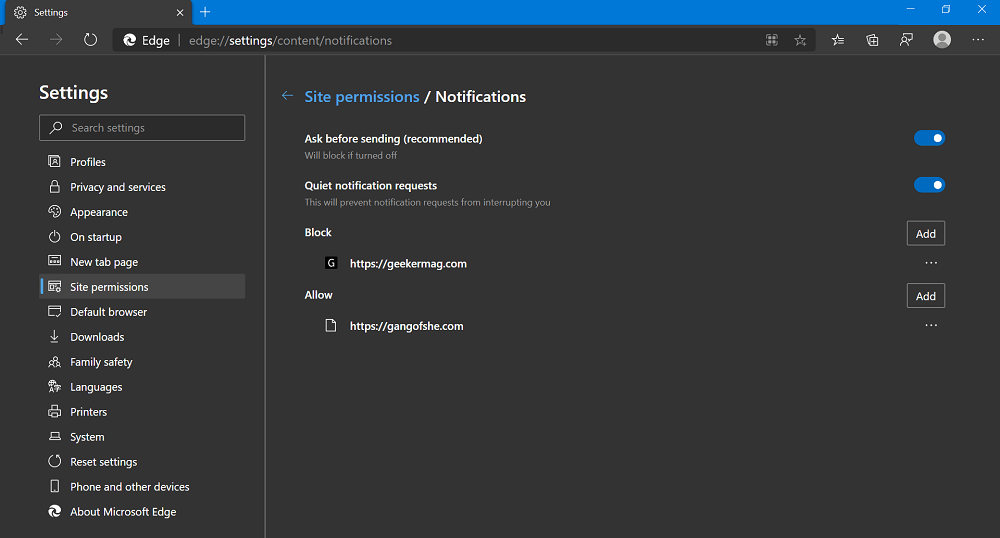Image resolution: width=1000 pixels, height=538 pixels.
Task: Go to Downloads settings
Action: 142,337
